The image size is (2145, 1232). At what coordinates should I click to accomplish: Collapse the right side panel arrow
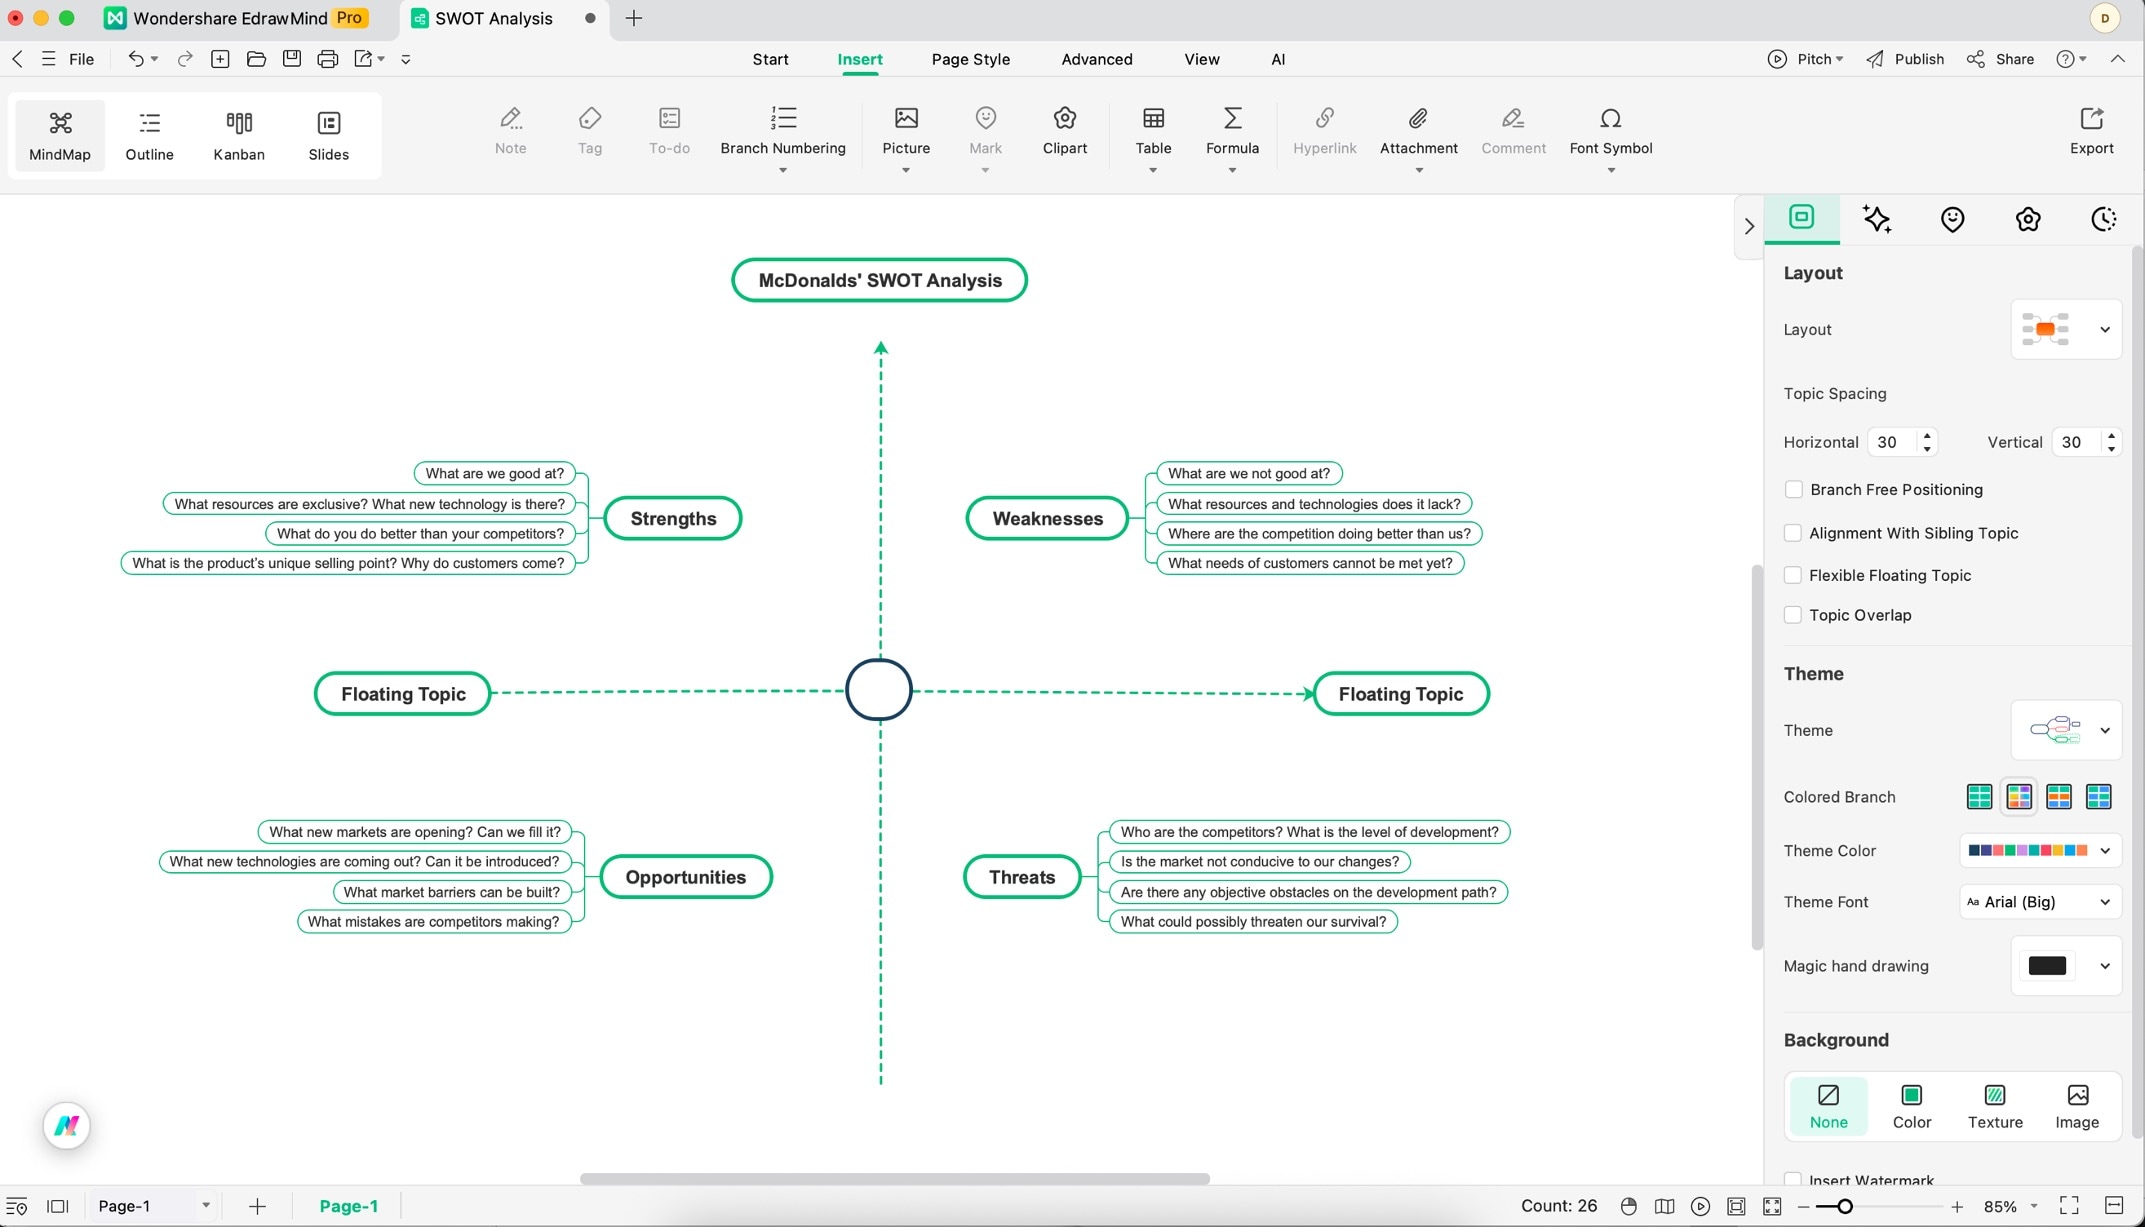coord(1749,227)
